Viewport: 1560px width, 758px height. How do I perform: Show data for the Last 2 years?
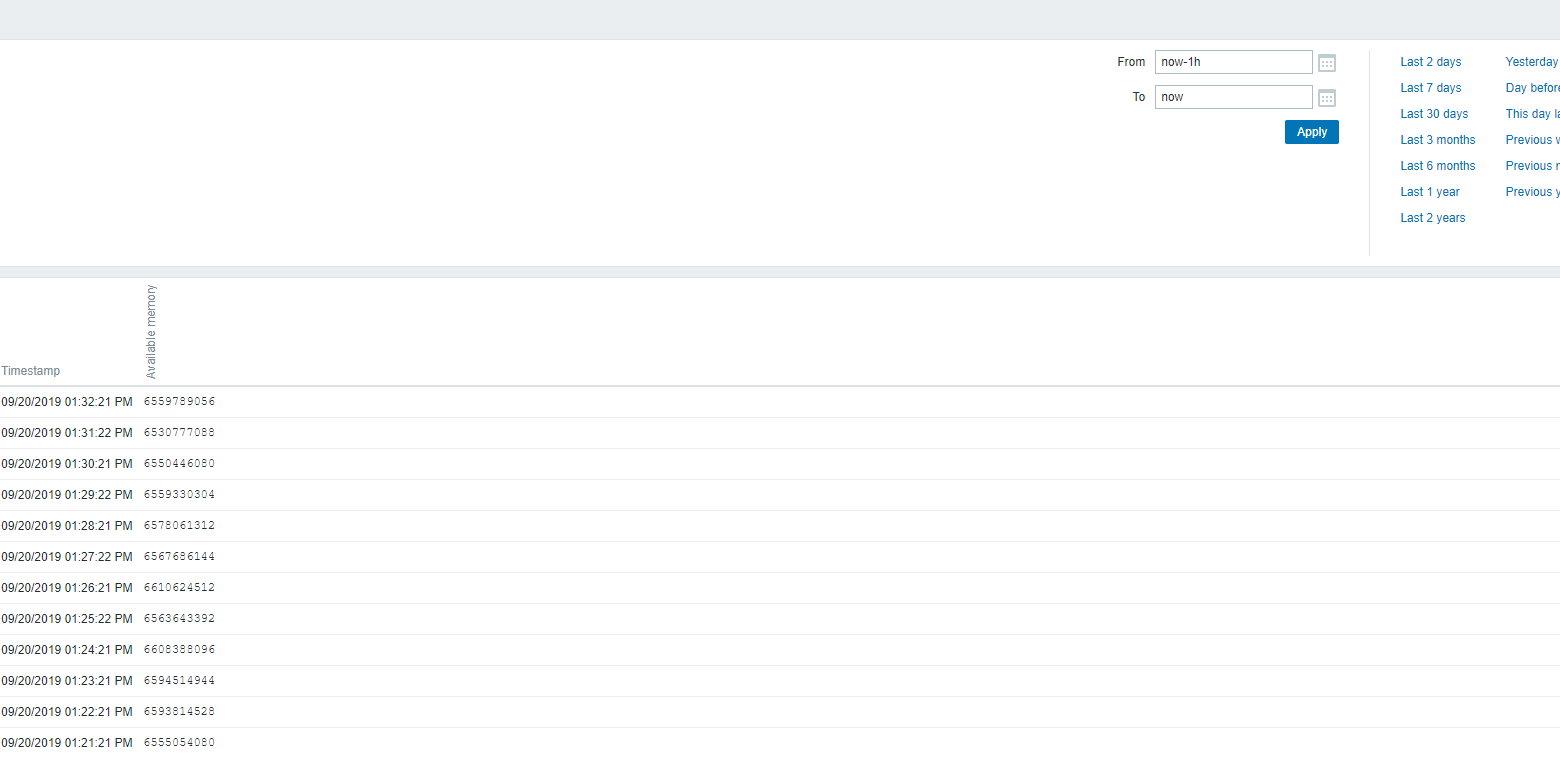point(1432,218)
